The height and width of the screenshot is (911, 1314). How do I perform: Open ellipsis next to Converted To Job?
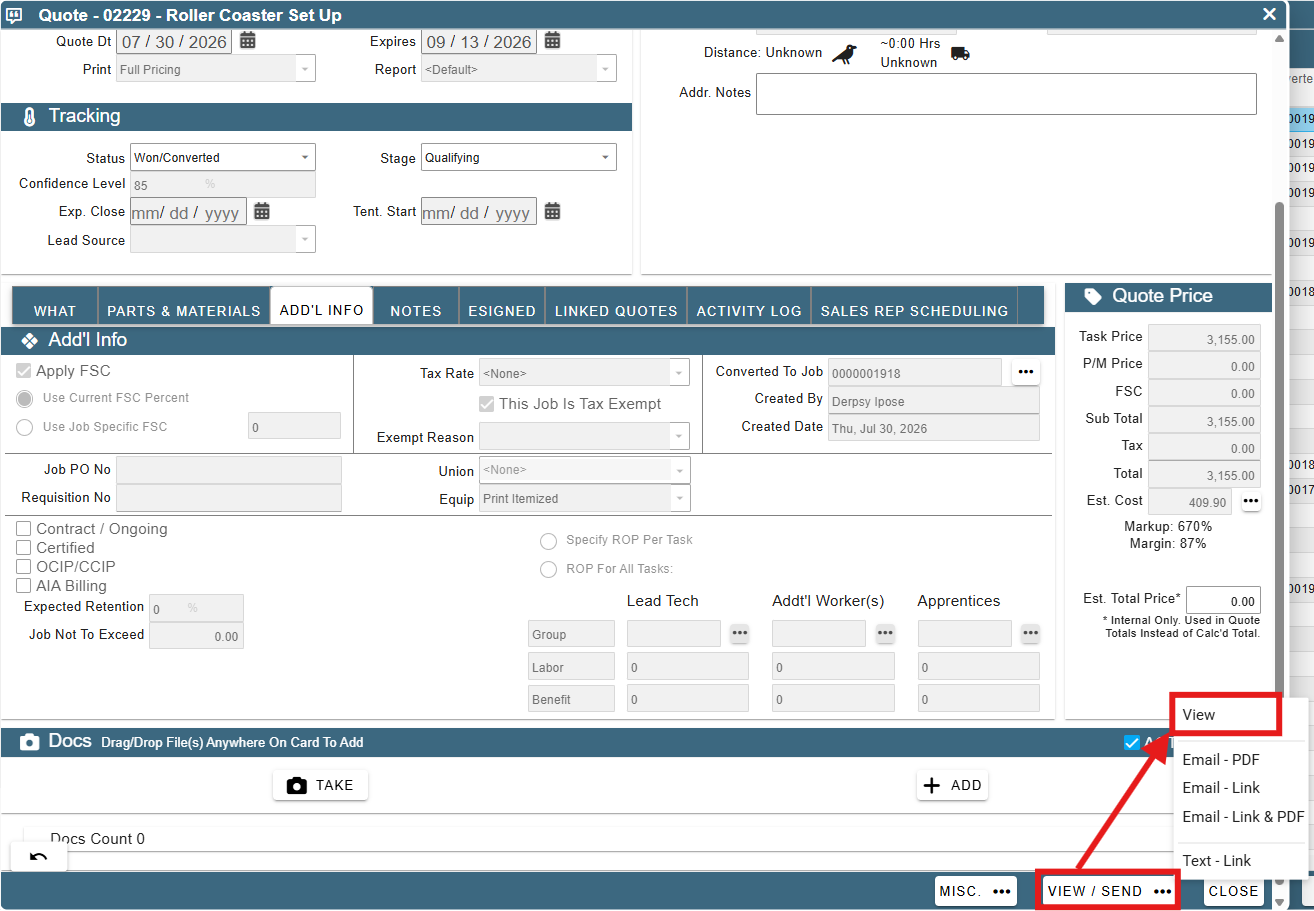tap(1025, 372)
